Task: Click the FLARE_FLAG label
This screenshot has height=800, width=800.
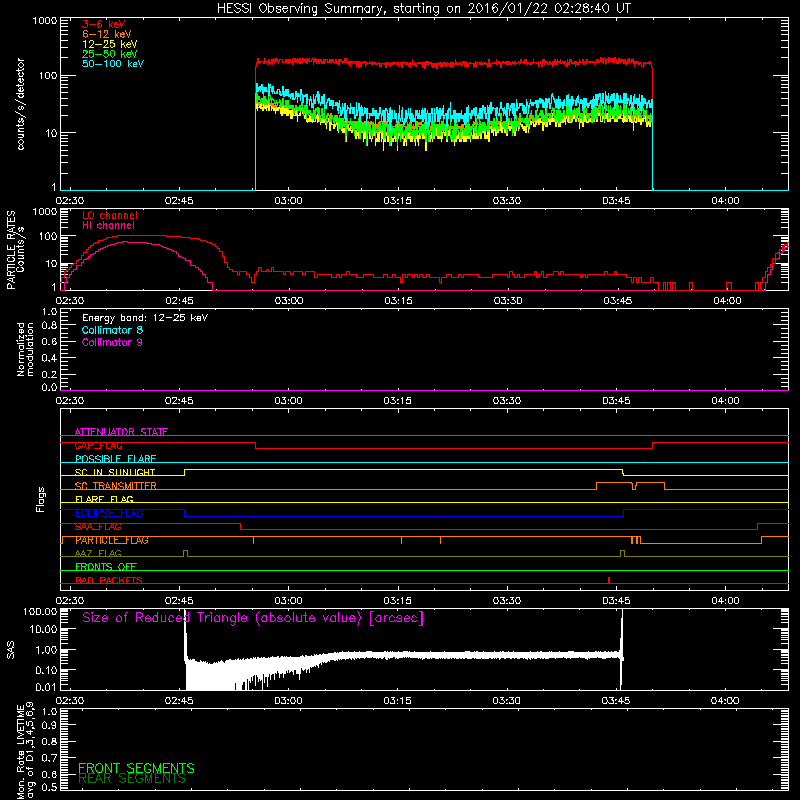Action: click(104, 499)
